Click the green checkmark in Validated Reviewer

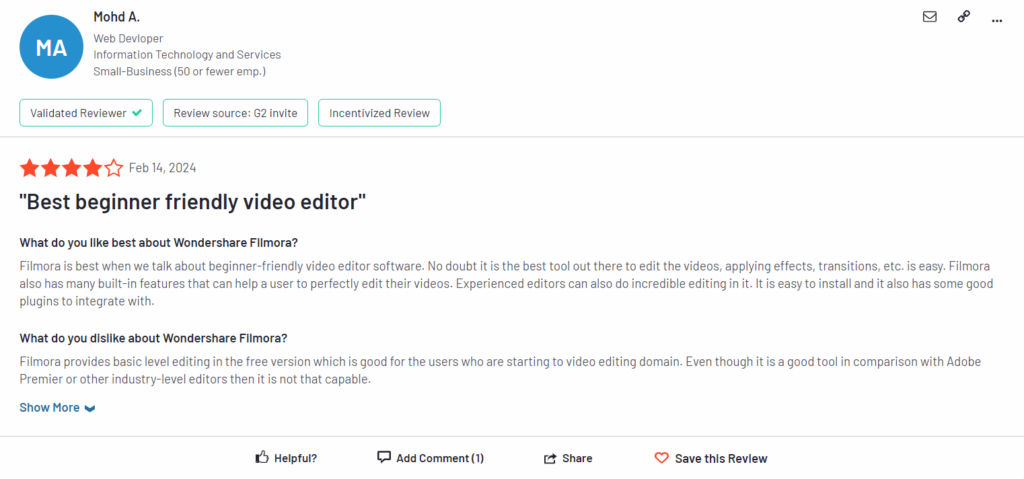(136, 112)
